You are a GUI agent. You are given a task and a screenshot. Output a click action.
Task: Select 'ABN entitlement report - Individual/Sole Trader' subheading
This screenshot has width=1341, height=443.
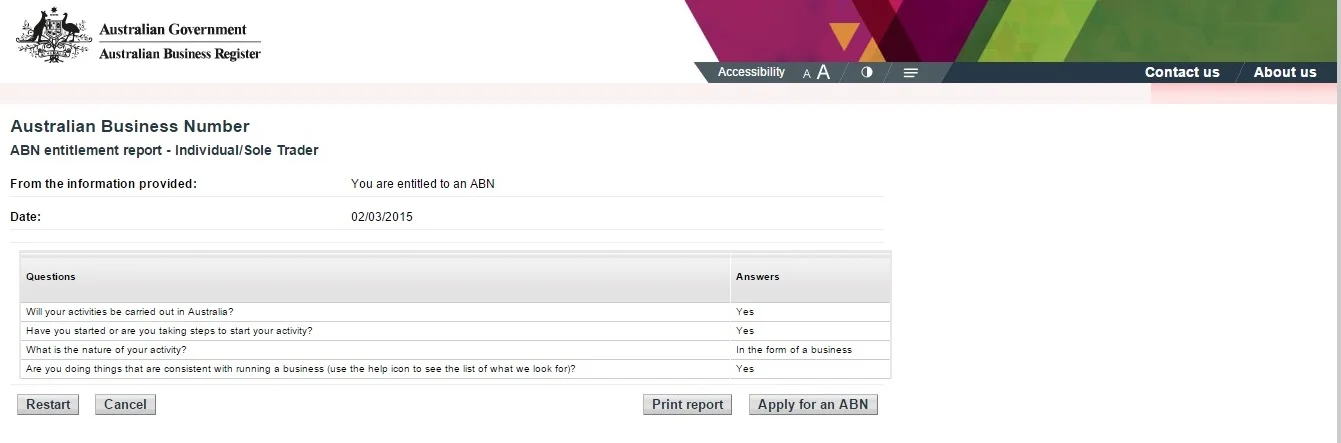click(x=164, y=151)
